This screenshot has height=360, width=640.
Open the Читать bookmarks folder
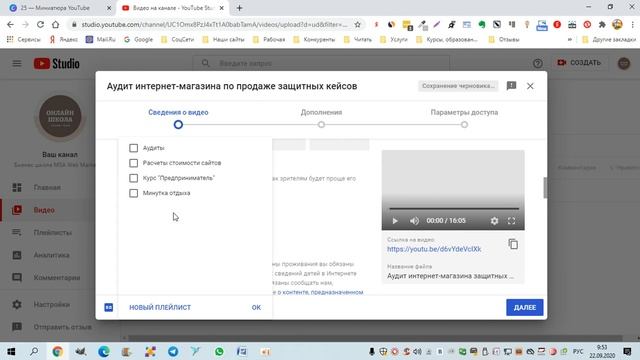358,40
